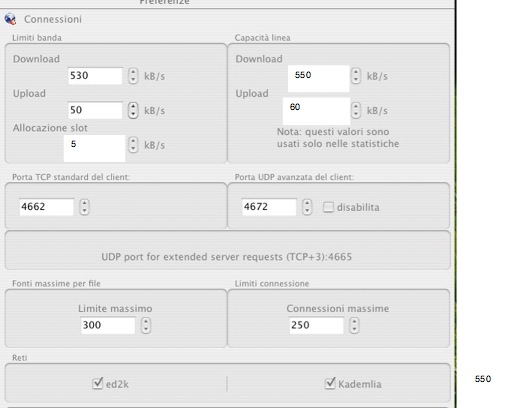Click stepper next to Connessioni massime 250
The width and height of the screenshot is (507, 408).
pyautogui.click(x=354, y=325)
